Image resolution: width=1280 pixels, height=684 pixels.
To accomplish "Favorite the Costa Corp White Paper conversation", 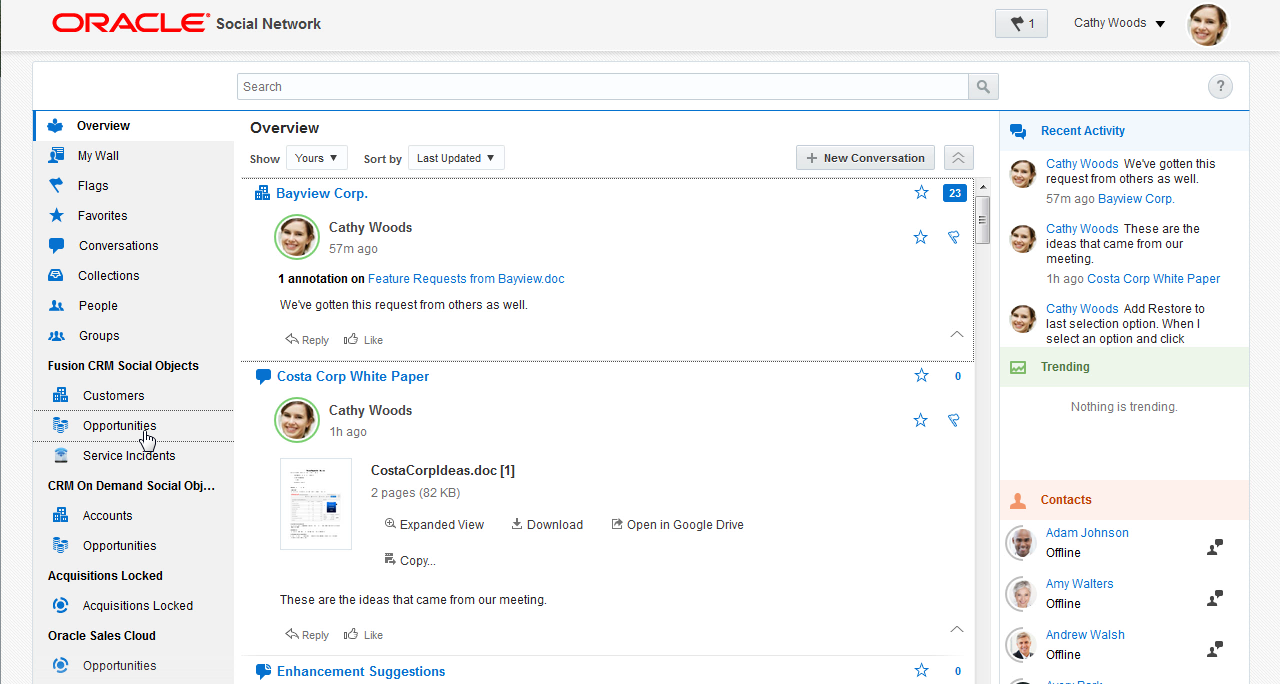I will click(920, 375).
